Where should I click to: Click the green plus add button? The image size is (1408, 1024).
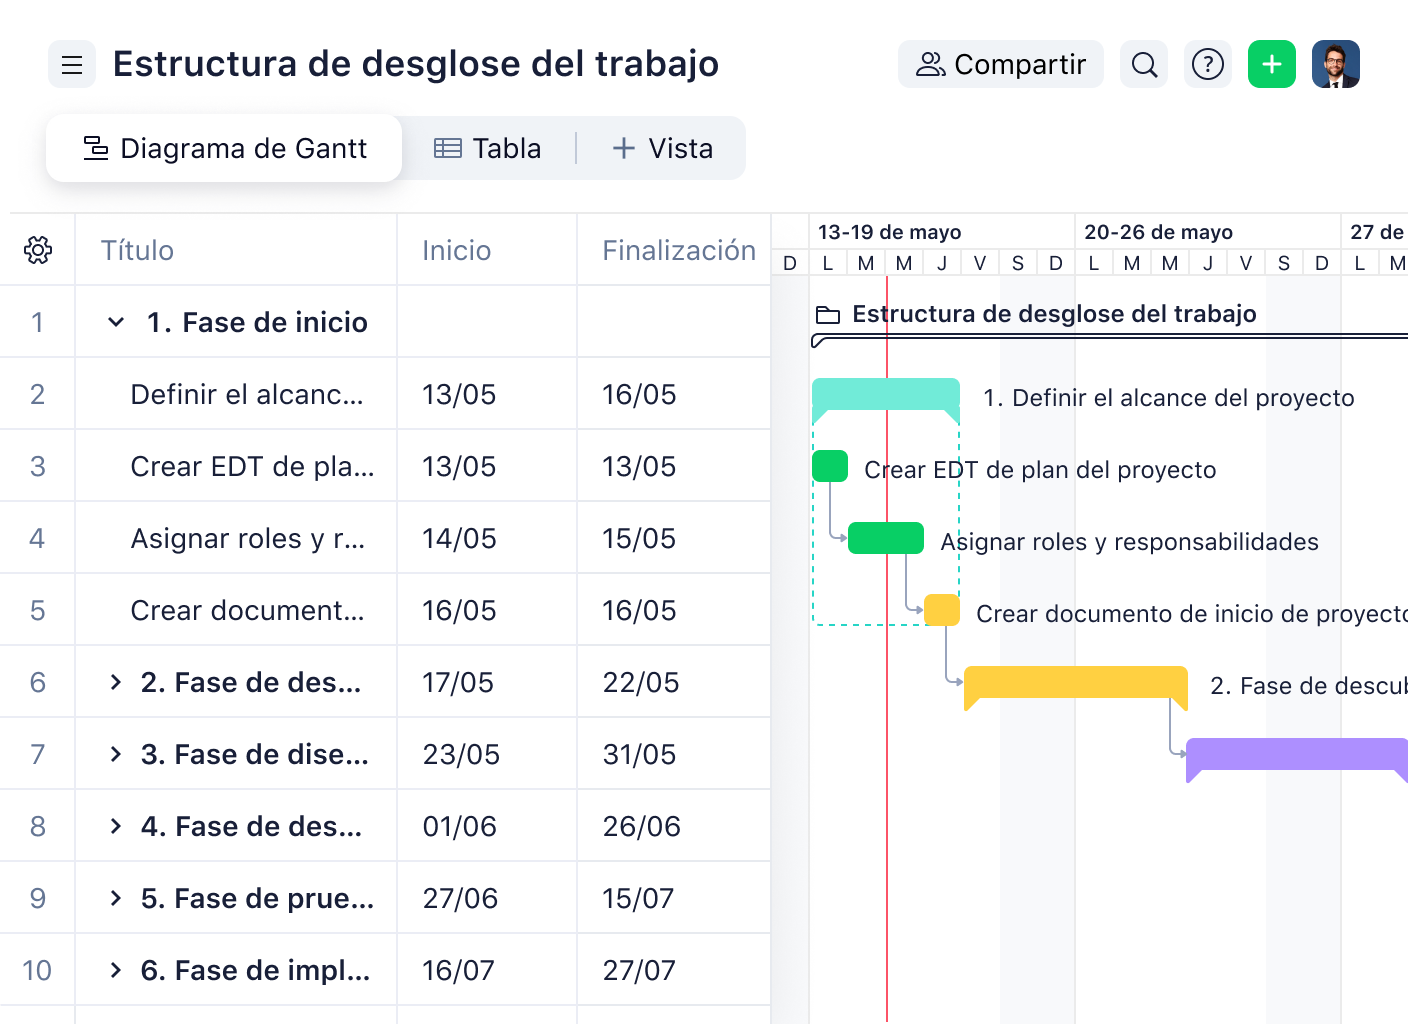click(x=1272, y=65)
